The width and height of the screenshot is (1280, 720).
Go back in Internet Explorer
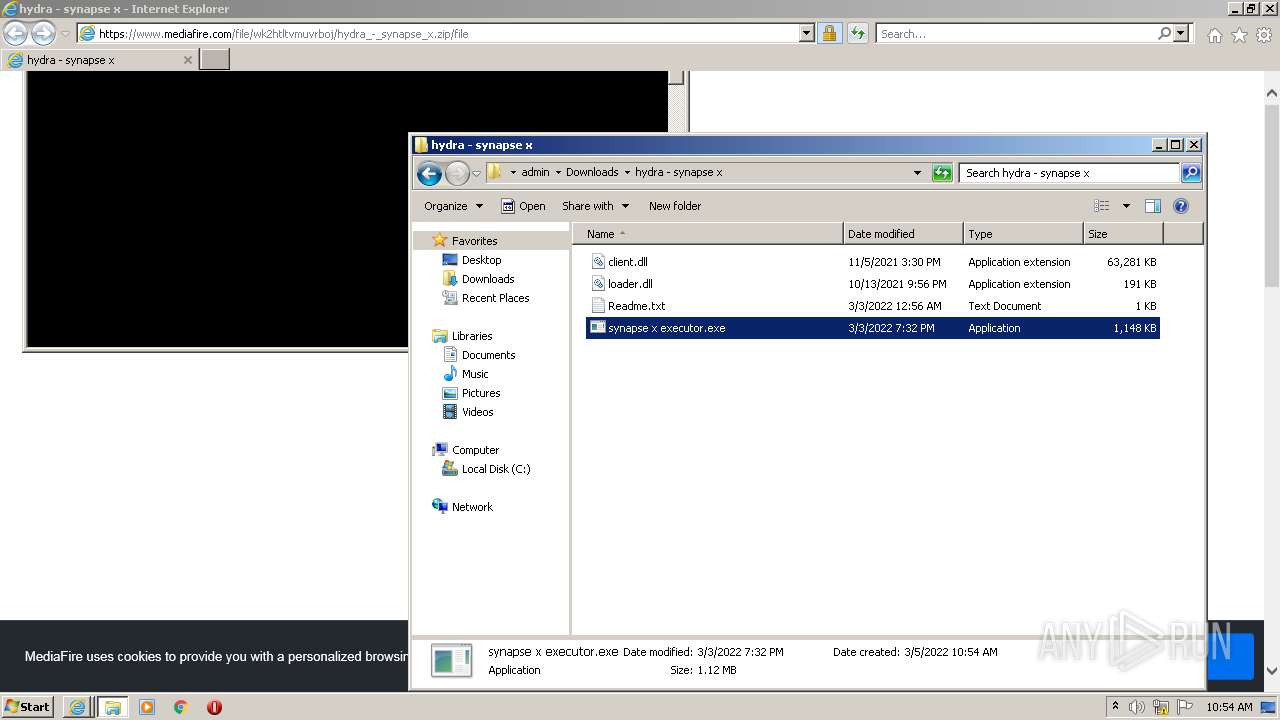[x=16, y=34]
